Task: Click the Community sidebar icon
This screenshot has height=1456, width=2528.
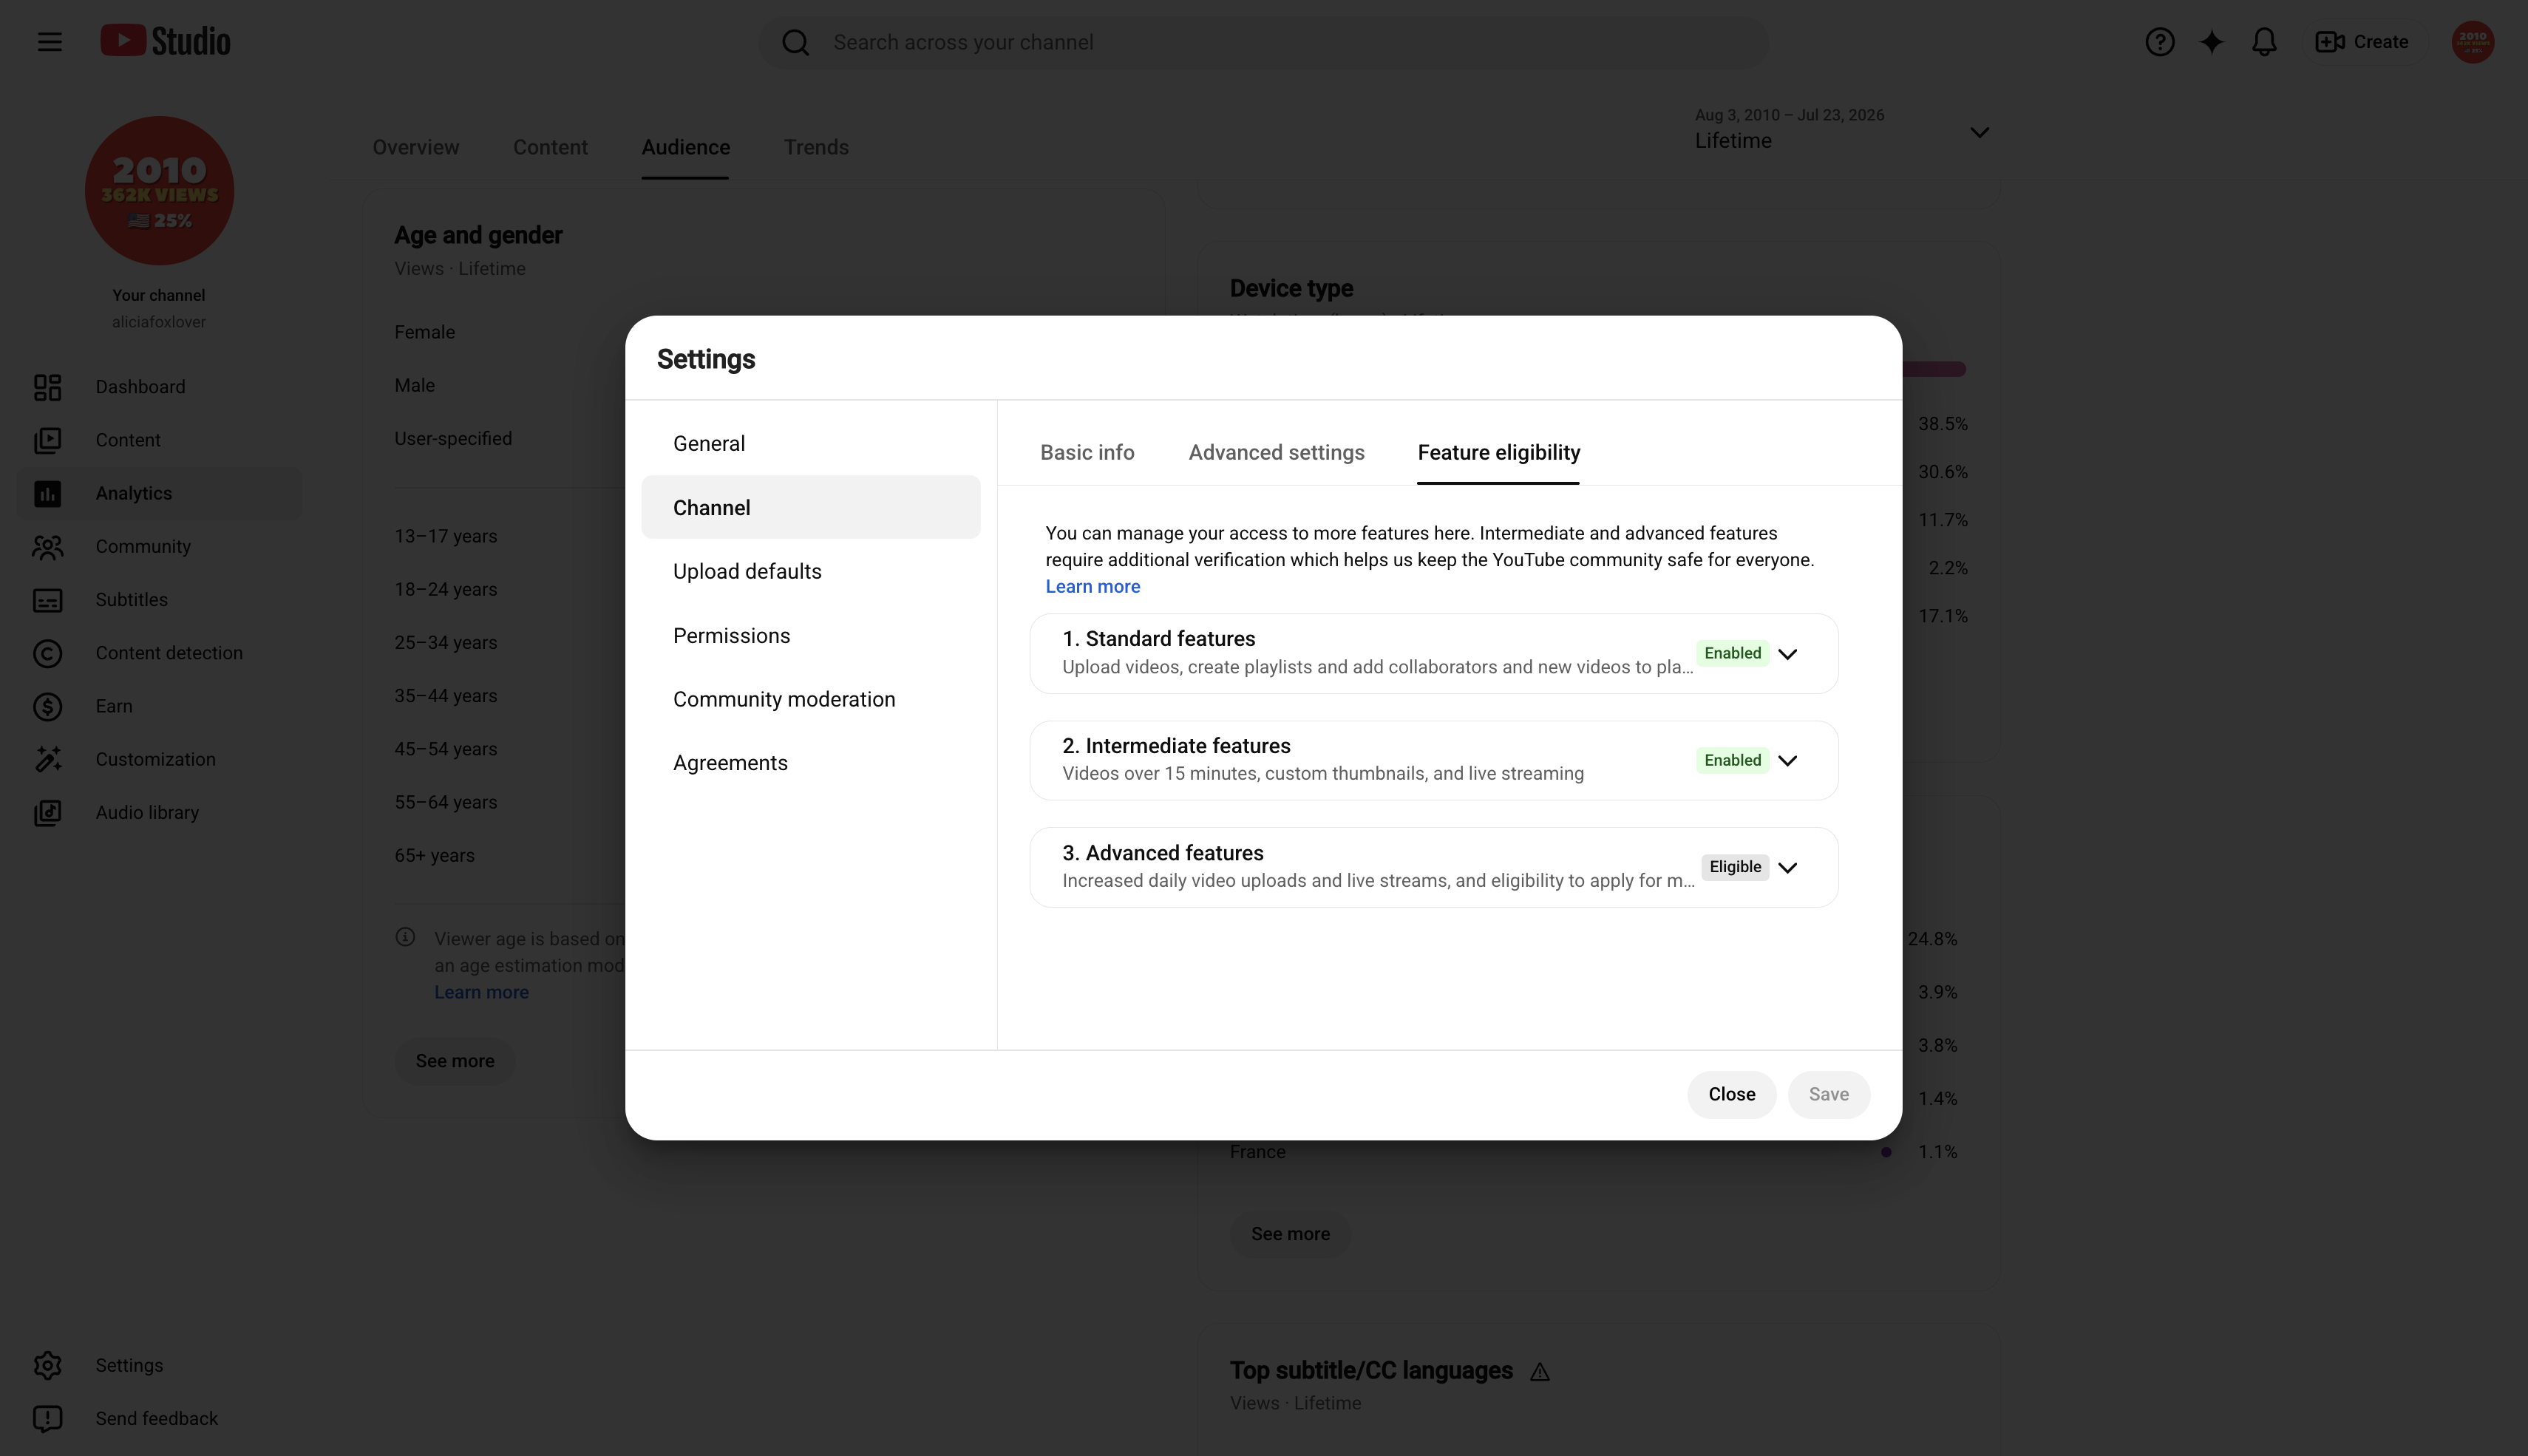Action: click(x=47, y=546)
